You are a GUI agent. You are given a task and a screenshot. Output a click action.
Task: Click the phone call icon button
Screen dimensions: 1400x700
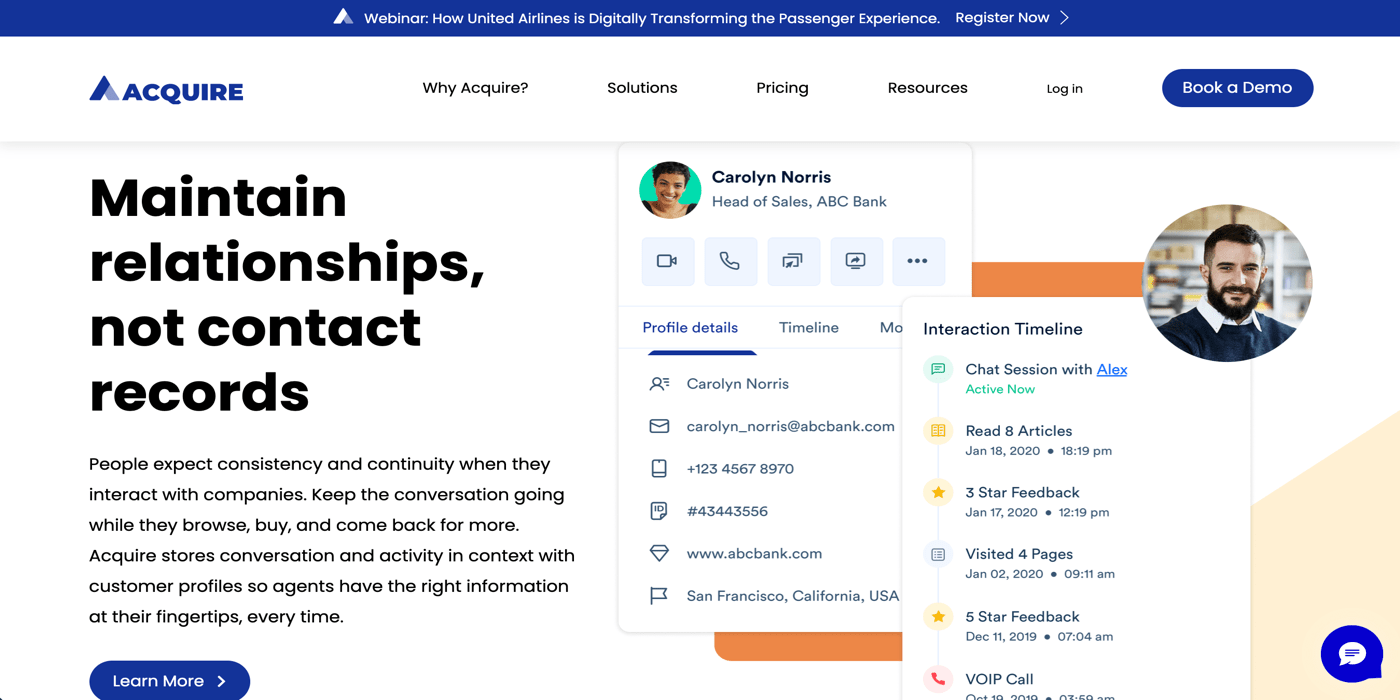pyautogui.click(x=730, y=261)
